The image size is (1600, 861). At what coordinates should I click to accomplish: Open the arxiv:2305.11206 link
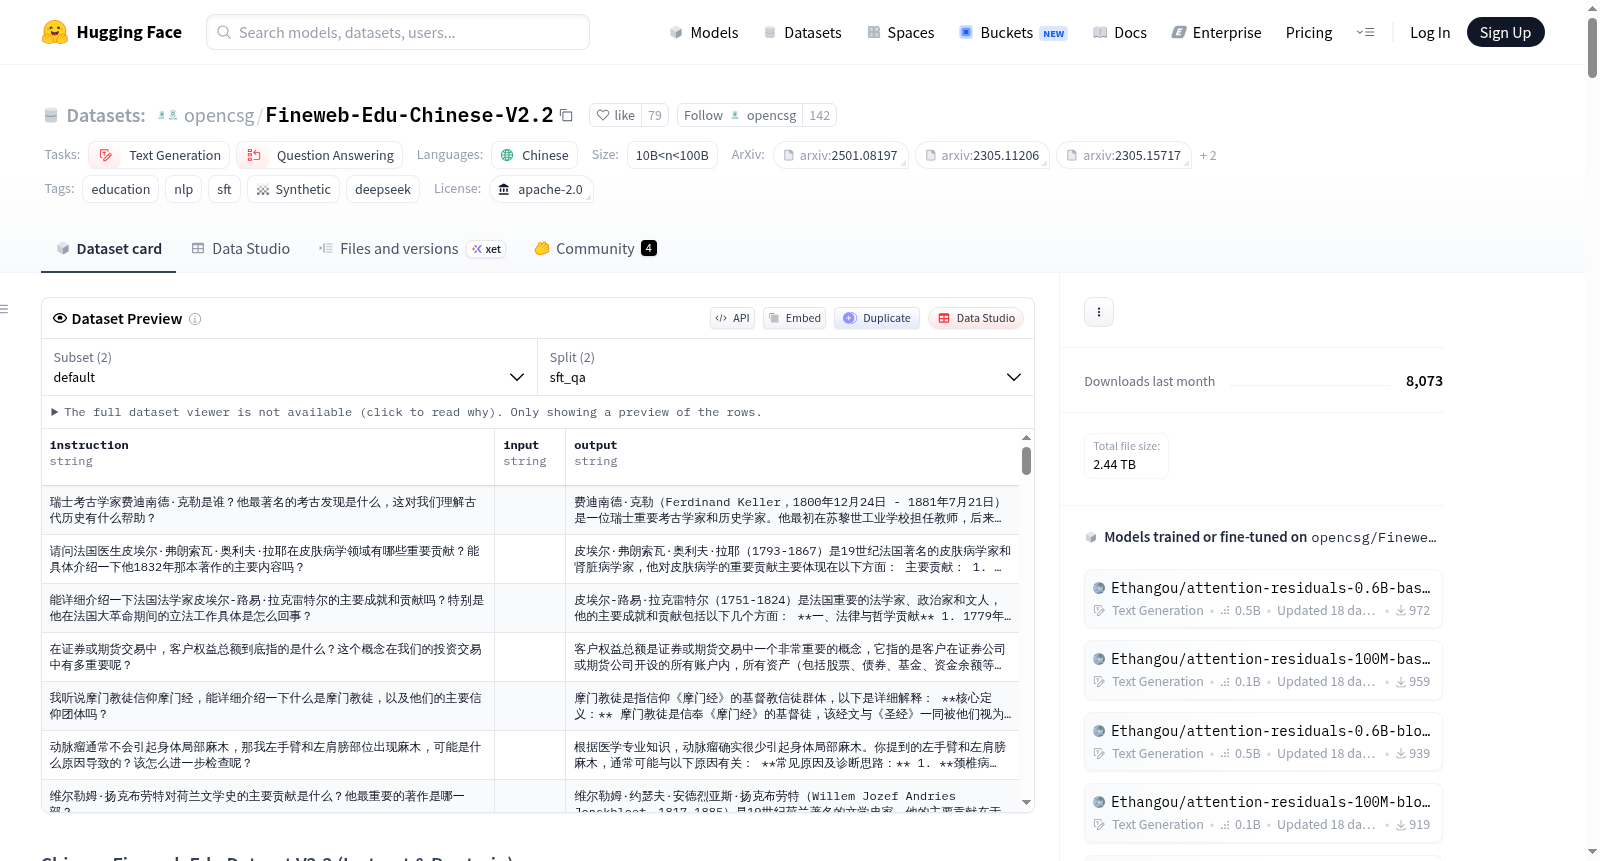point(982,155)
